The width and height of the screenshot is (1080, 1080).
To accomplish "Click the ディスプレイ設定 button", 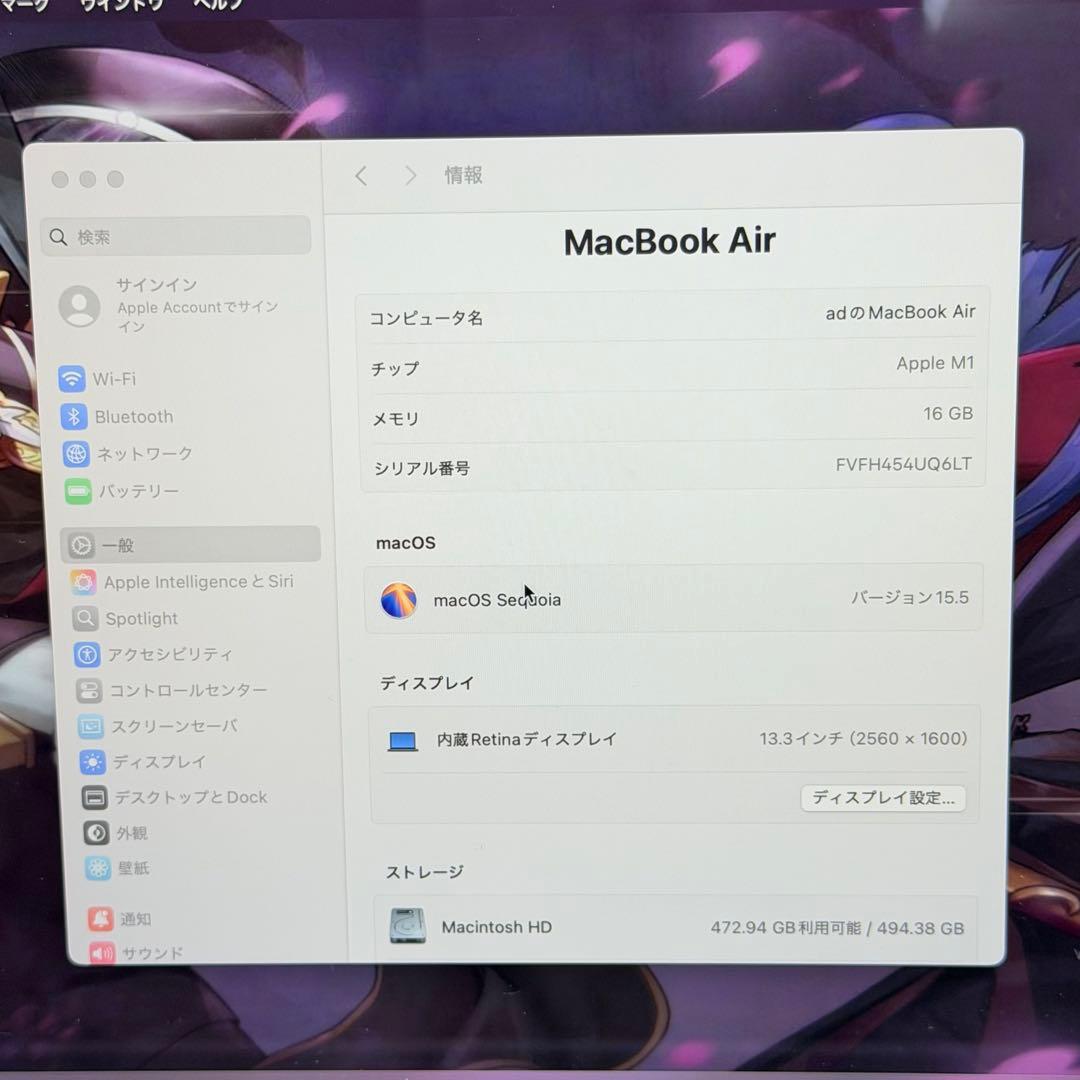I will pyautogui.click(x=882, y=798).
